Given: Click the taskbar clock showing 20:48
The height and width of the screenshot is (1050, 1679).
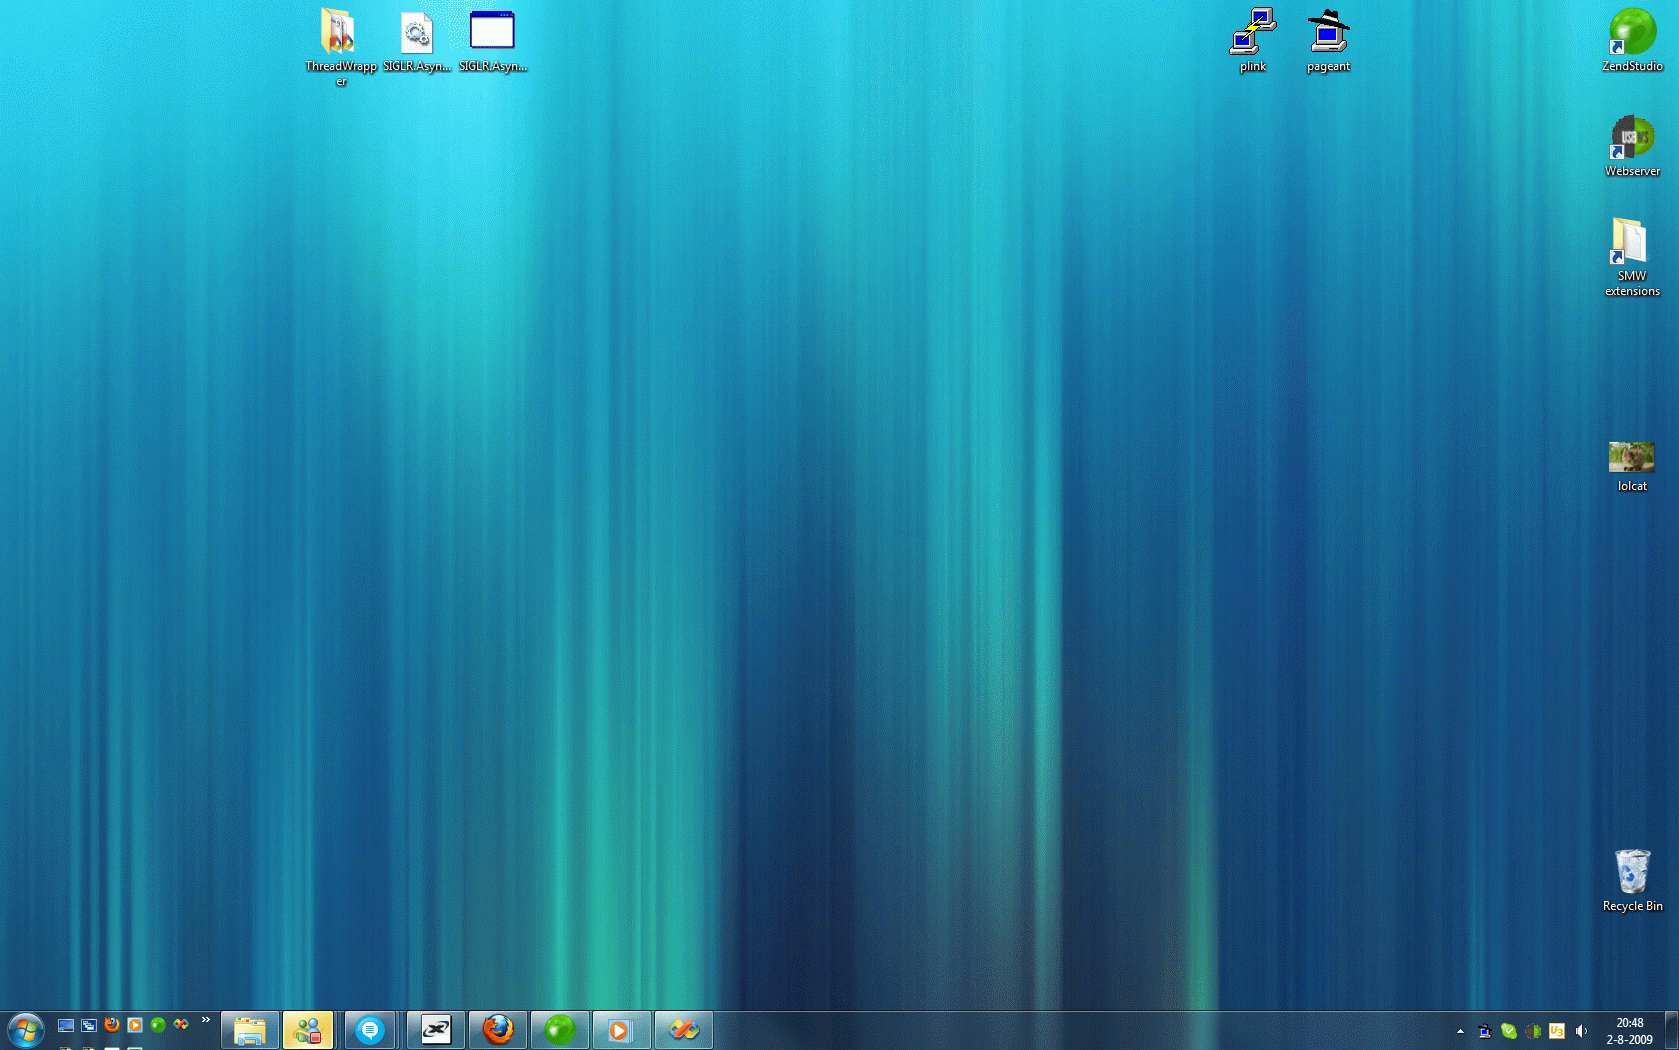Looking at the screenshot, I should pyautogui.click(x=1630, y=1031).
